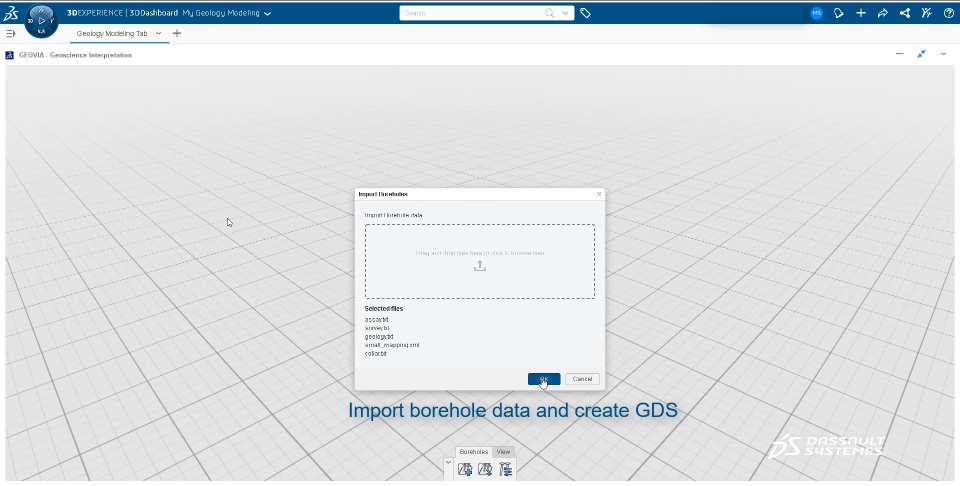Click the GEOVIA - Geoscience Interpretation title
960x486 pixels.
click(x=75, y=55)
